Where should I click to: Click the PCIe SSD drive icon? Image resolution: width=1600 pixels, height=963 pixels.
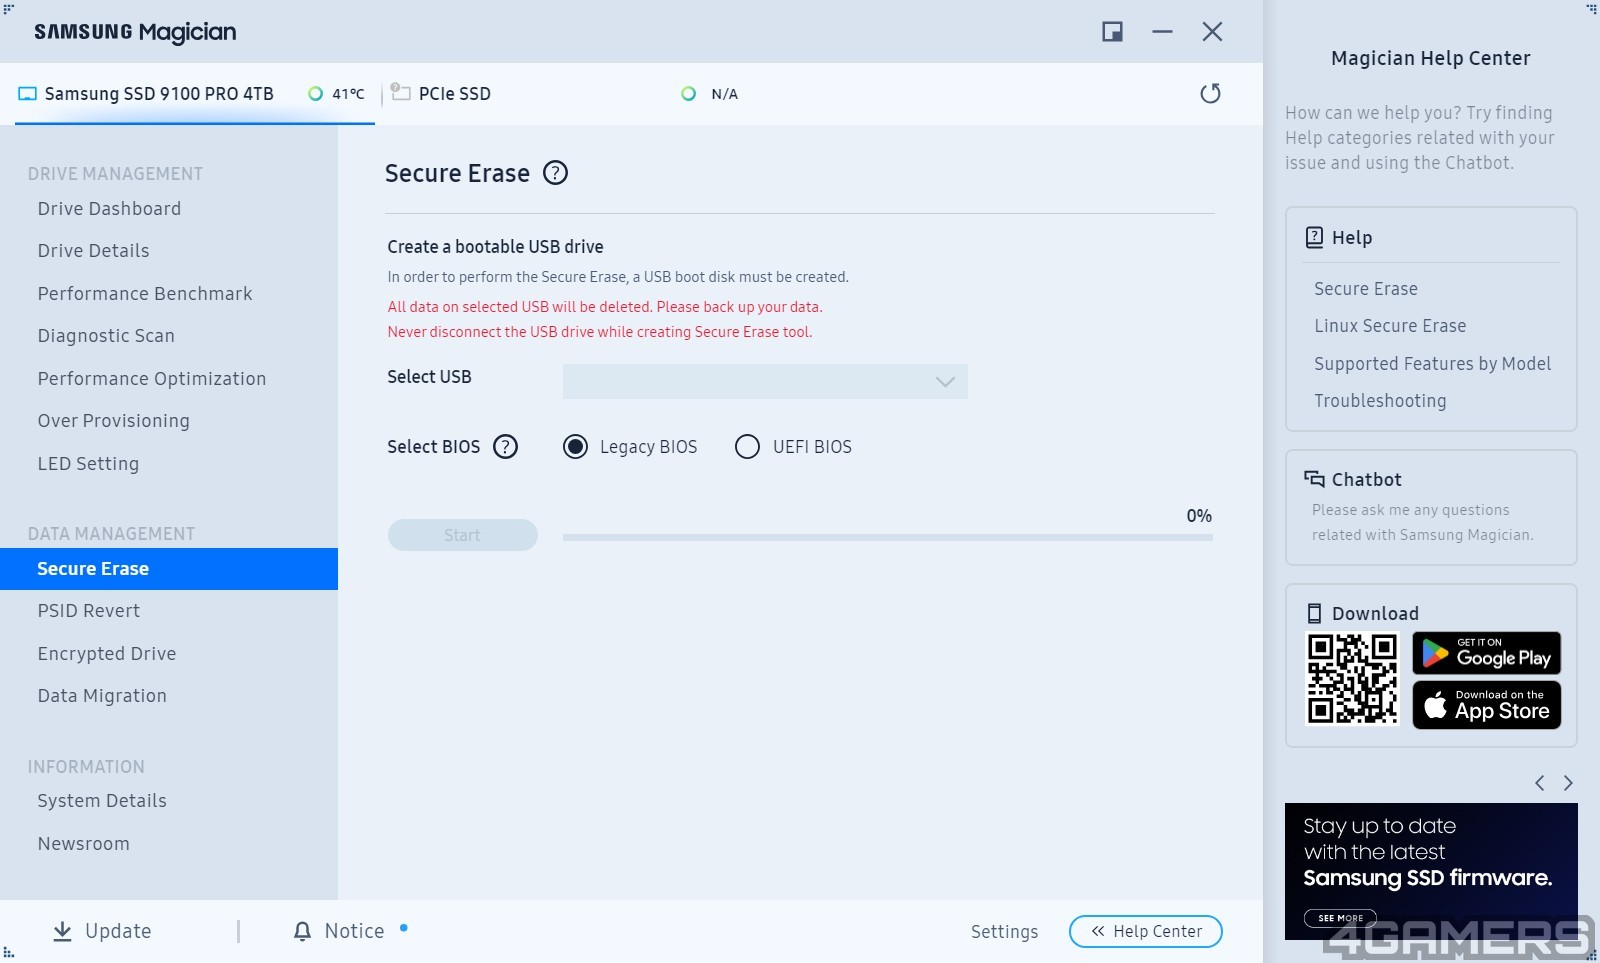tap(401, 92)
